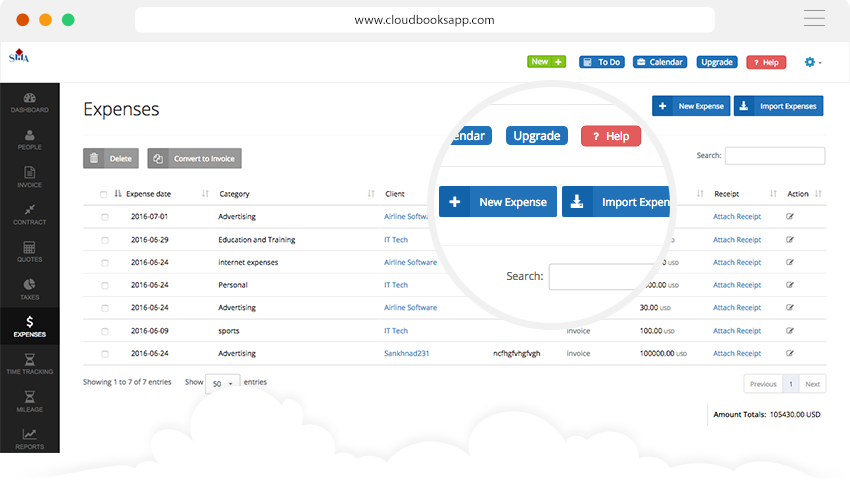This screenshot has width=850, height=480.
Task: Check the 2016-07-01 expense row
Action: 105,217
